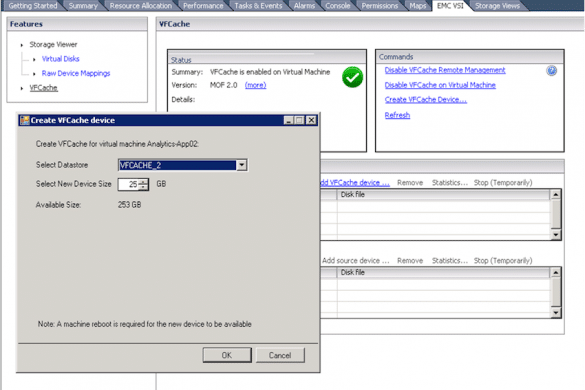Open the Select Datastore dropdown arrow
This screenshot has height=390, width=585.
pos(242,165)
